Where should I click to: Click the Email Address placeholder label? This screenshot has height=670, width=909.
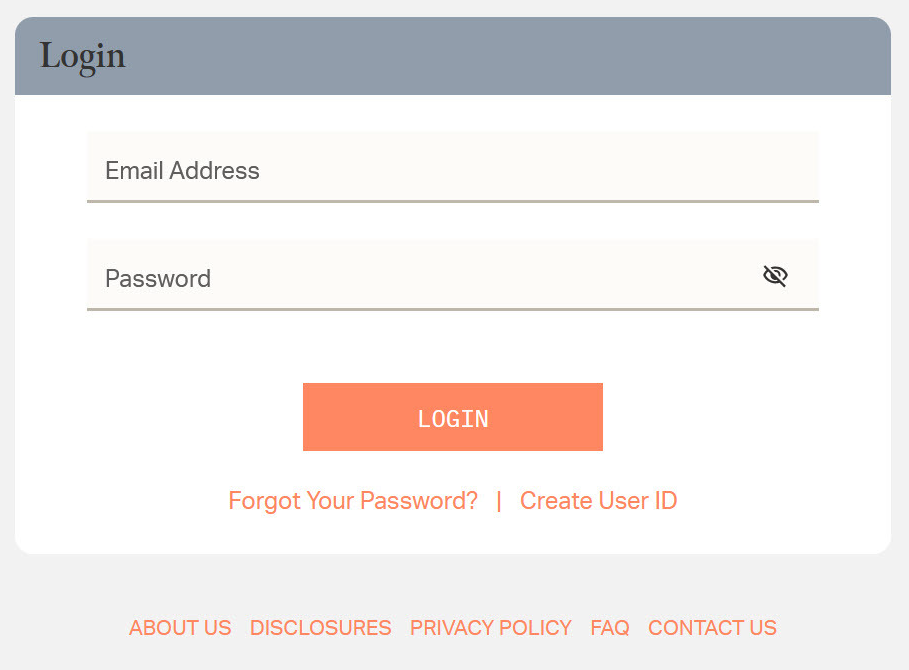(182, 171)
